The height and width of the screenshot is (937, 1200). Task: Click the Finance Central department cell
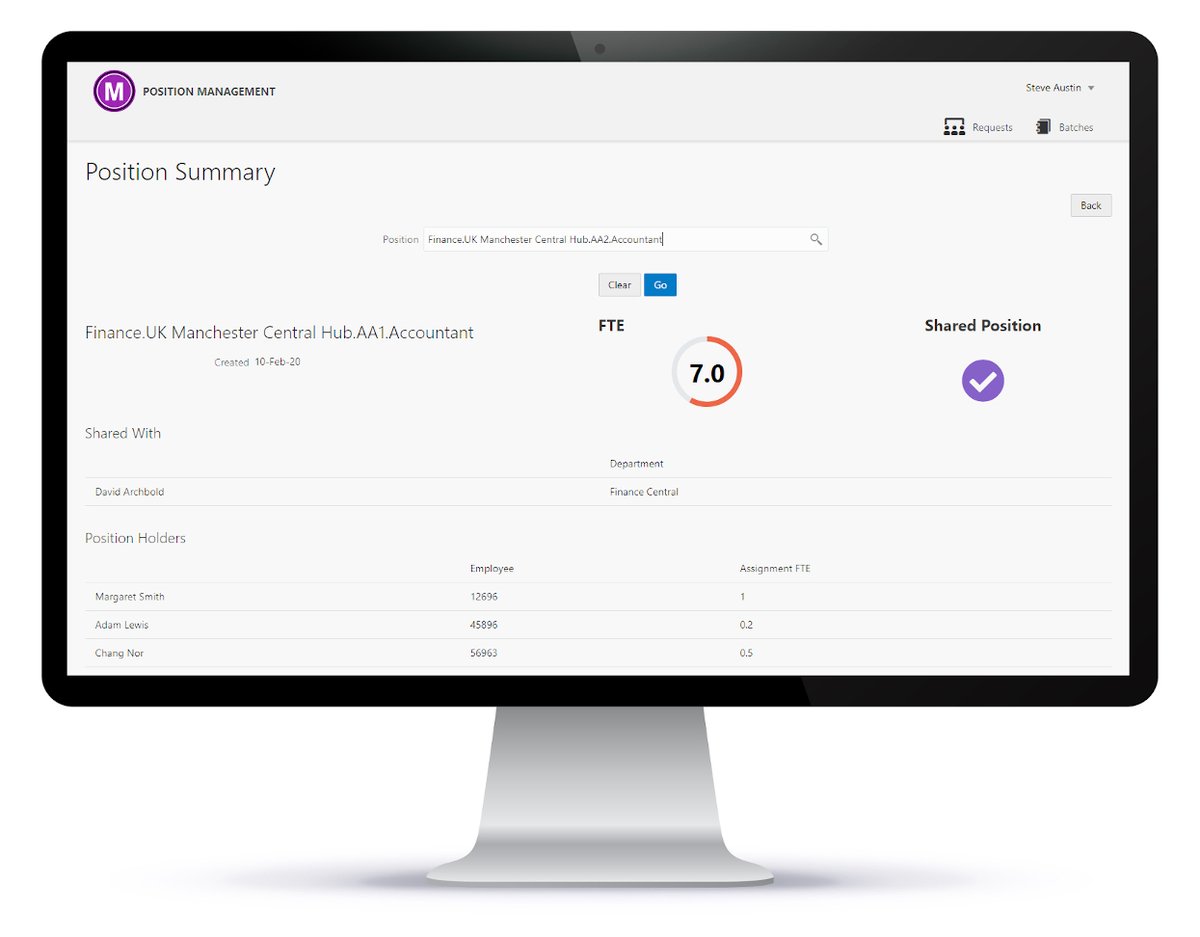[644, 492]
